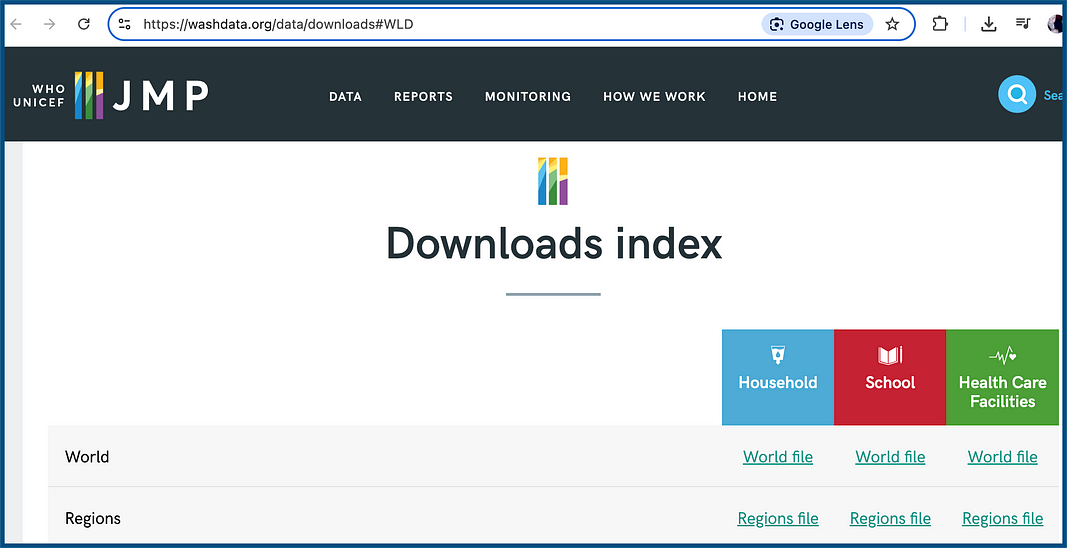Download the Household World file
Screen dimensions: 1067x548
778,457
